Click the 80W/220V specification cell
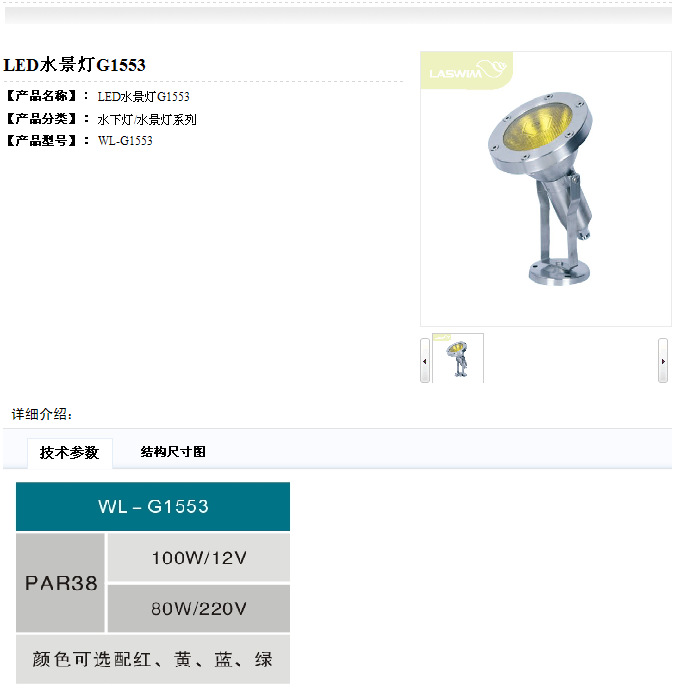The height and width of the screenshot is (688, 683). click(199, 609)
